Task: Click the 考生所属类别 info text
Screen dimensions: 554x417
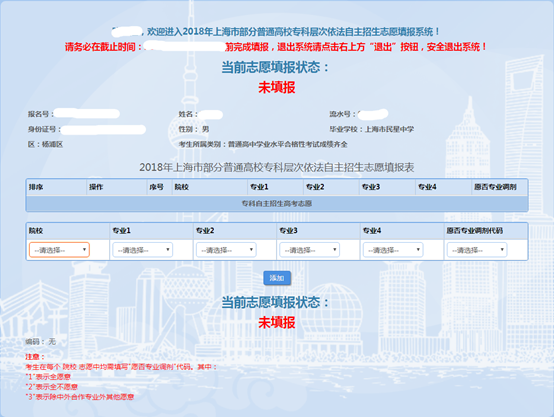Action: 263,144
